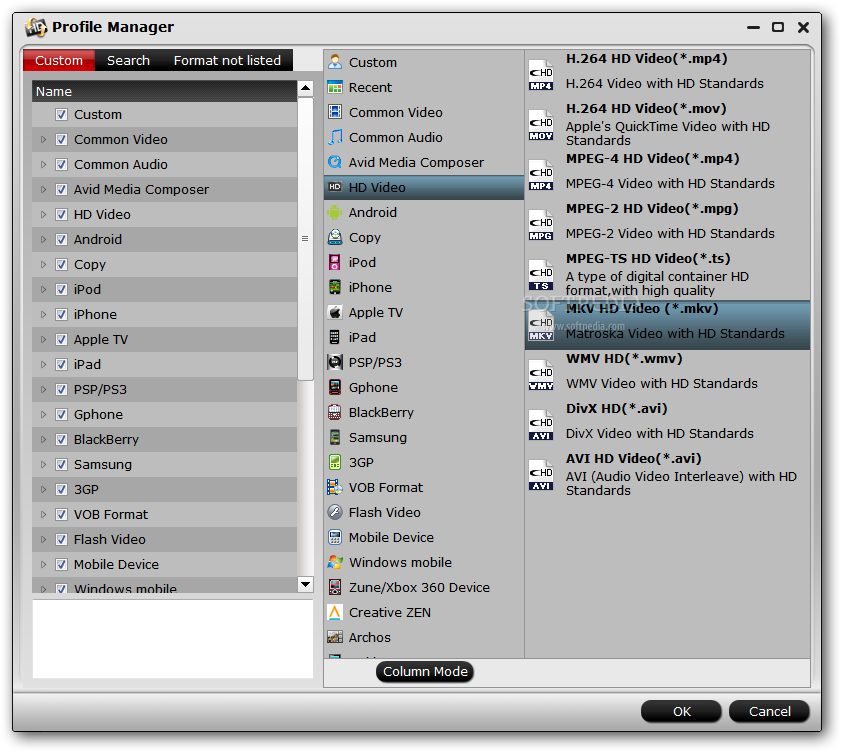Click the Recent category icon

(335, 87)
